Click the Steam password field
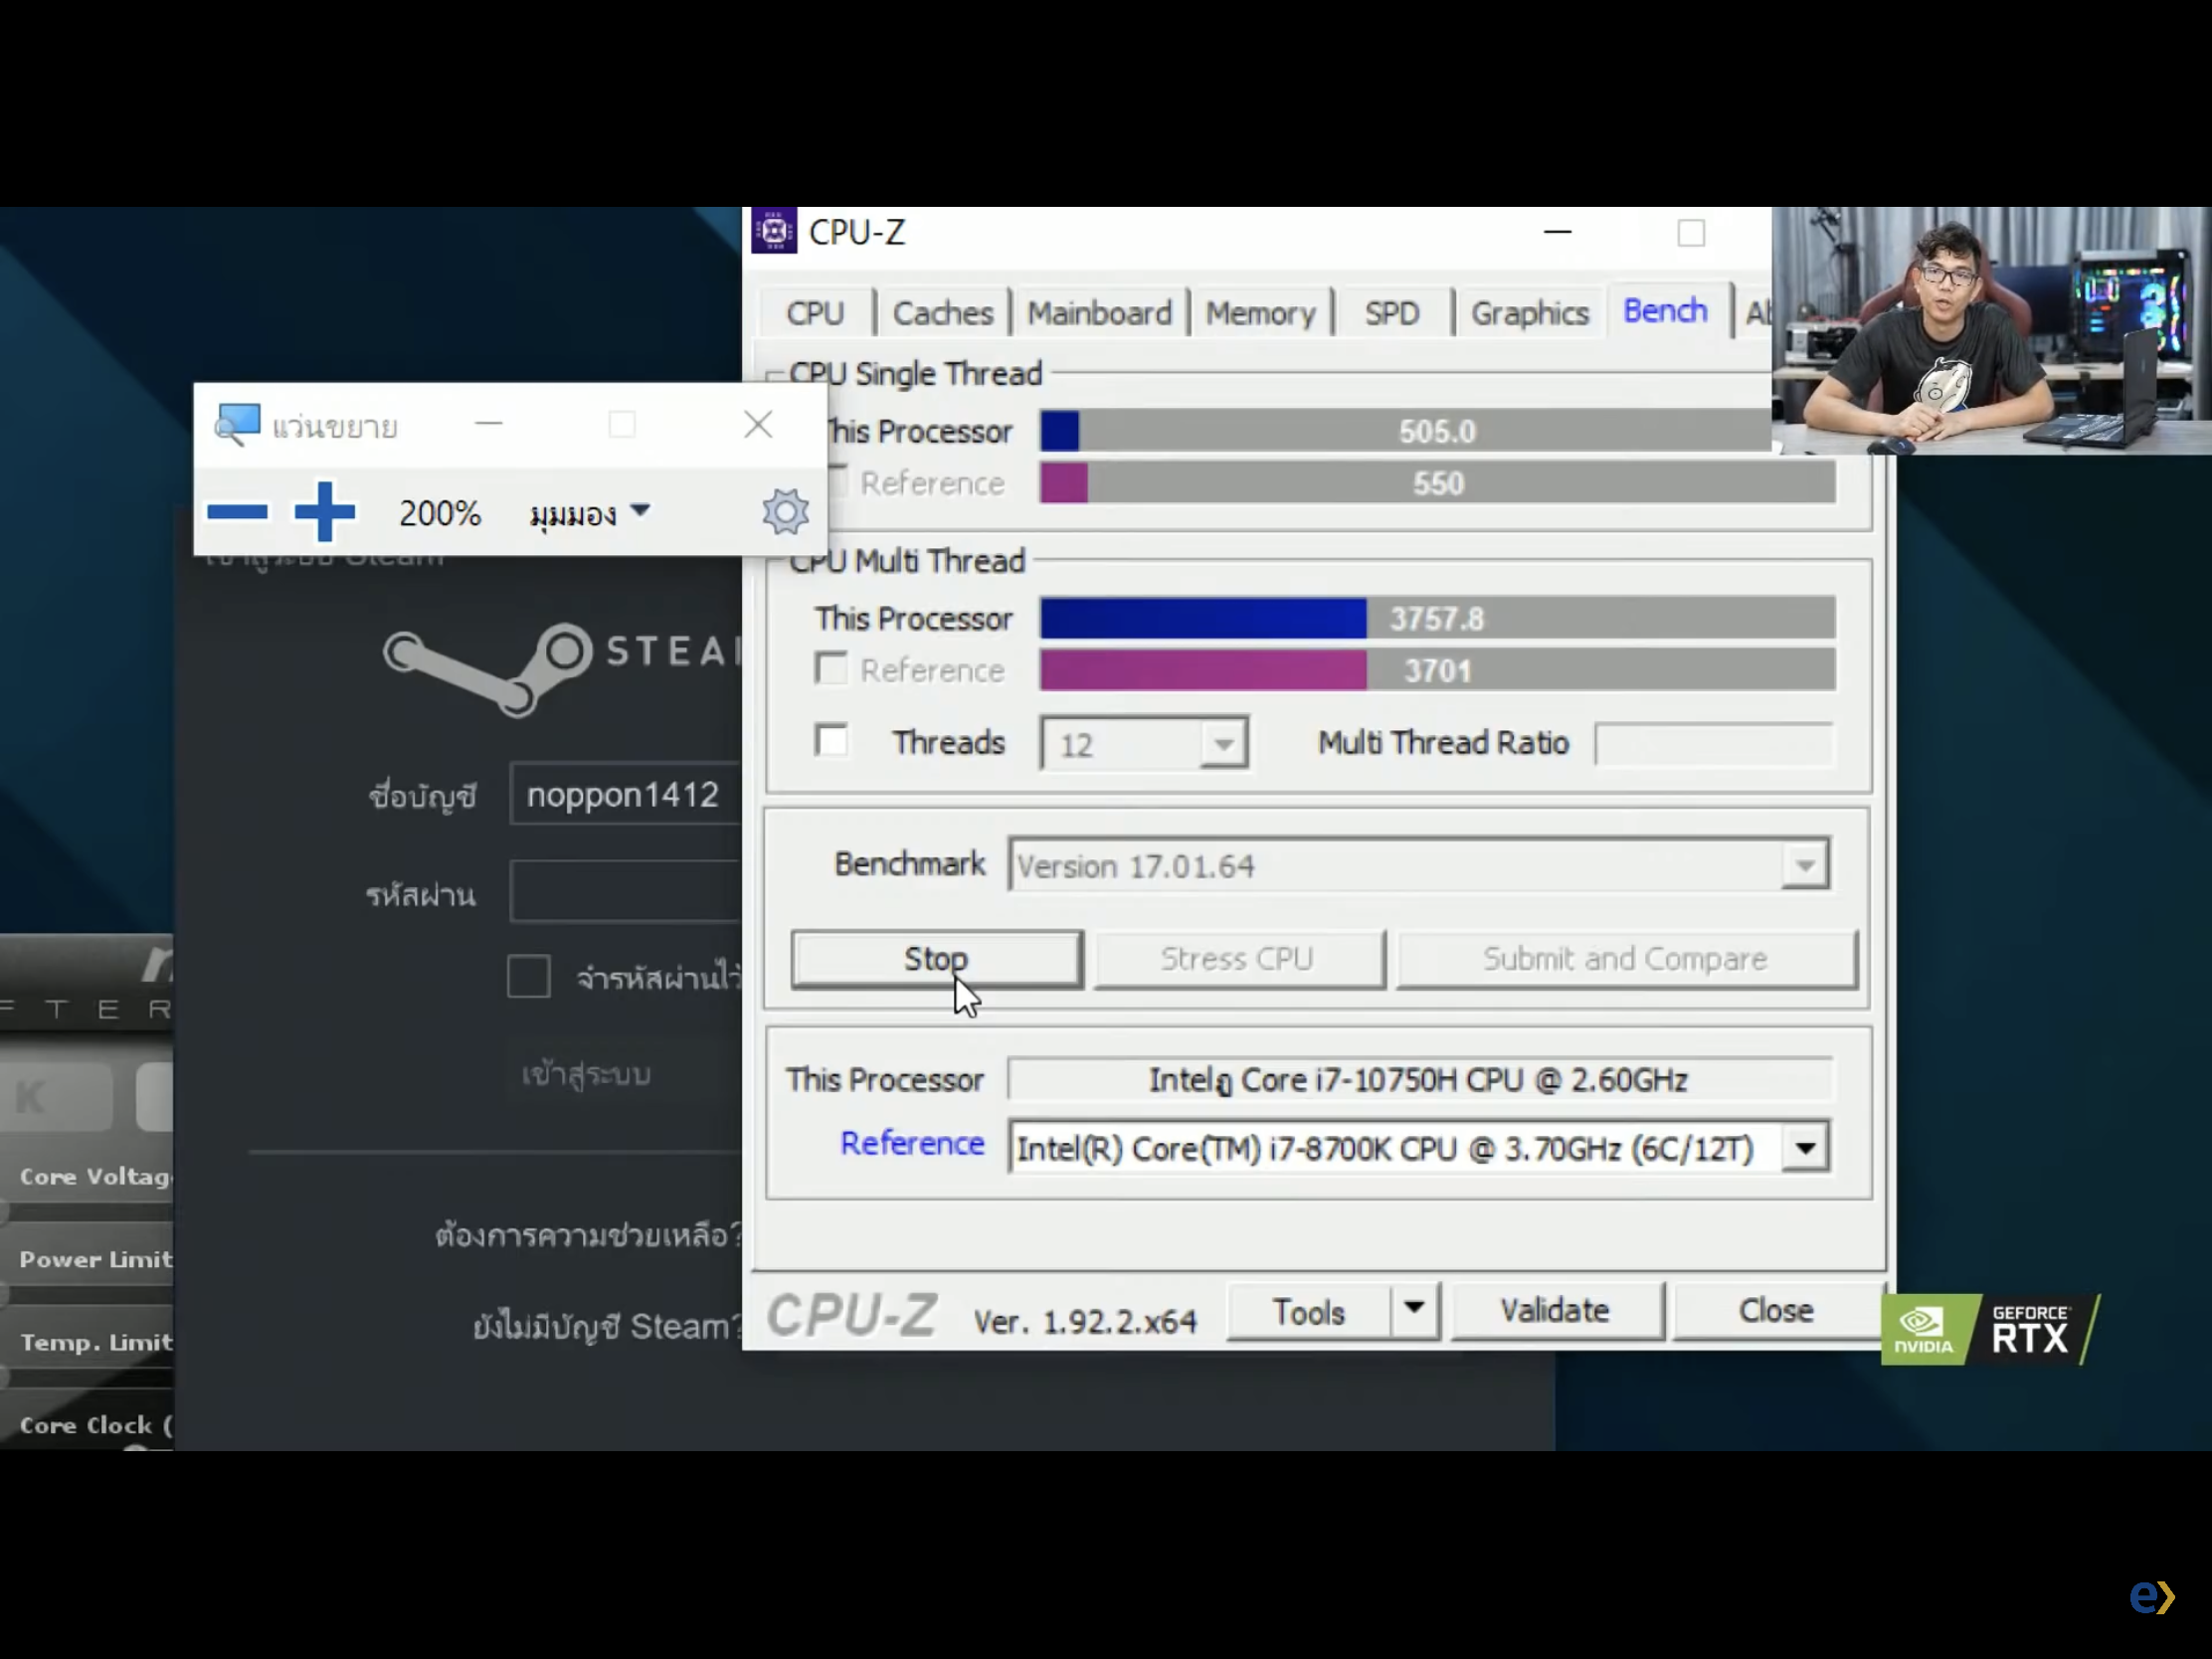 [626, 890]
